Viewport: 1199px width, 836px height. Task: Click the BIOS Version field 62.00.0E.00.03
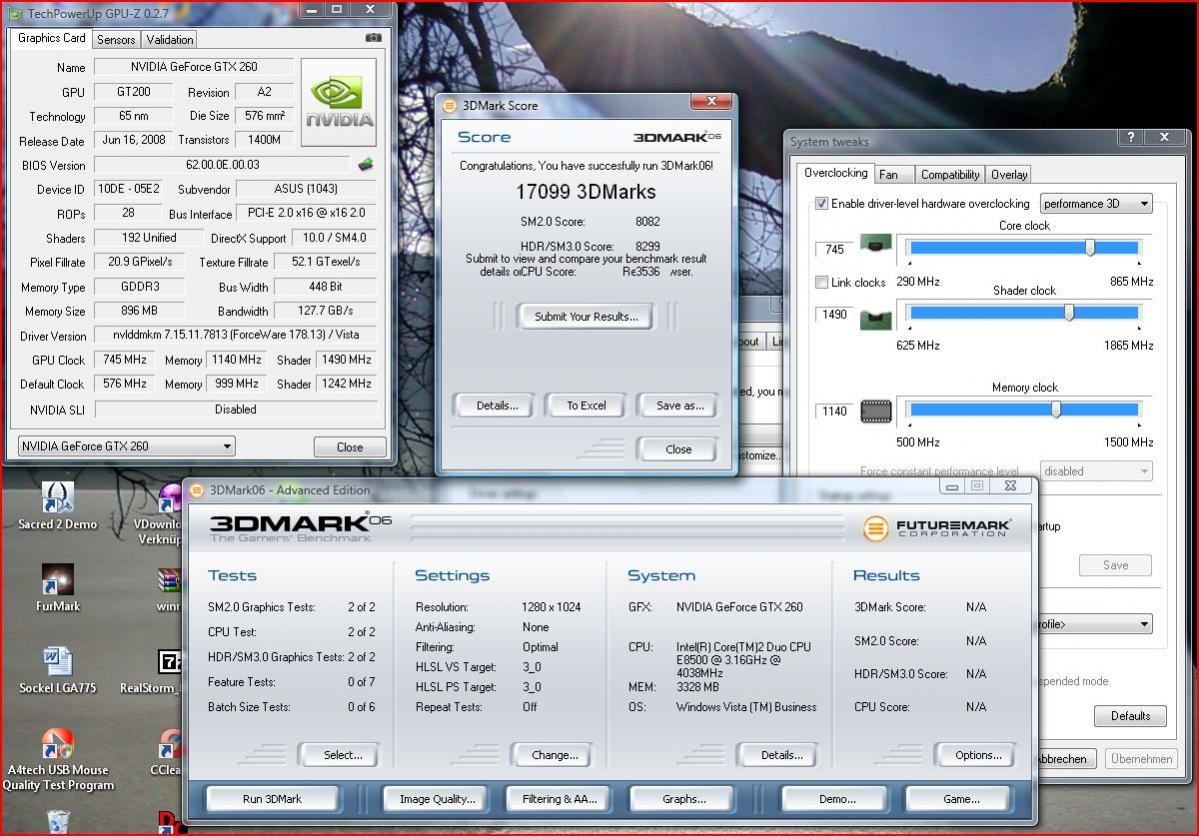pyautogui.click(x=222, y=164)
